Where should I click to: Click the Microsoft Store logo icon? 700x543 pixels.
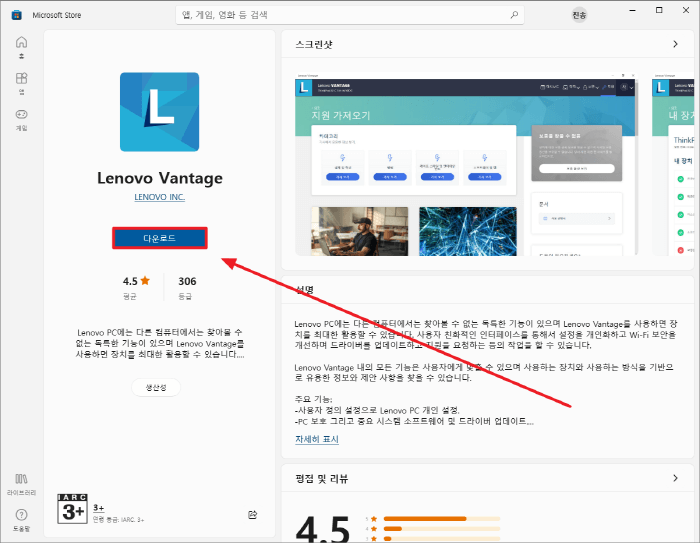point(17,15)
